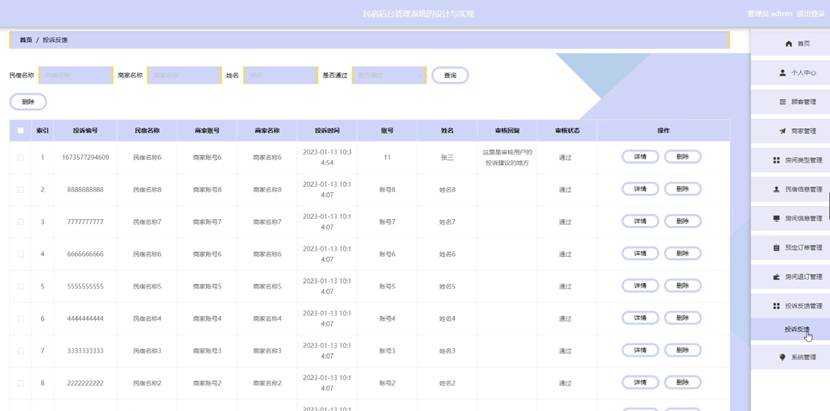This screenshot has height=411, width=830.
Task: Delete row 7 with complaint 3333333333
Action: (683, 351)
